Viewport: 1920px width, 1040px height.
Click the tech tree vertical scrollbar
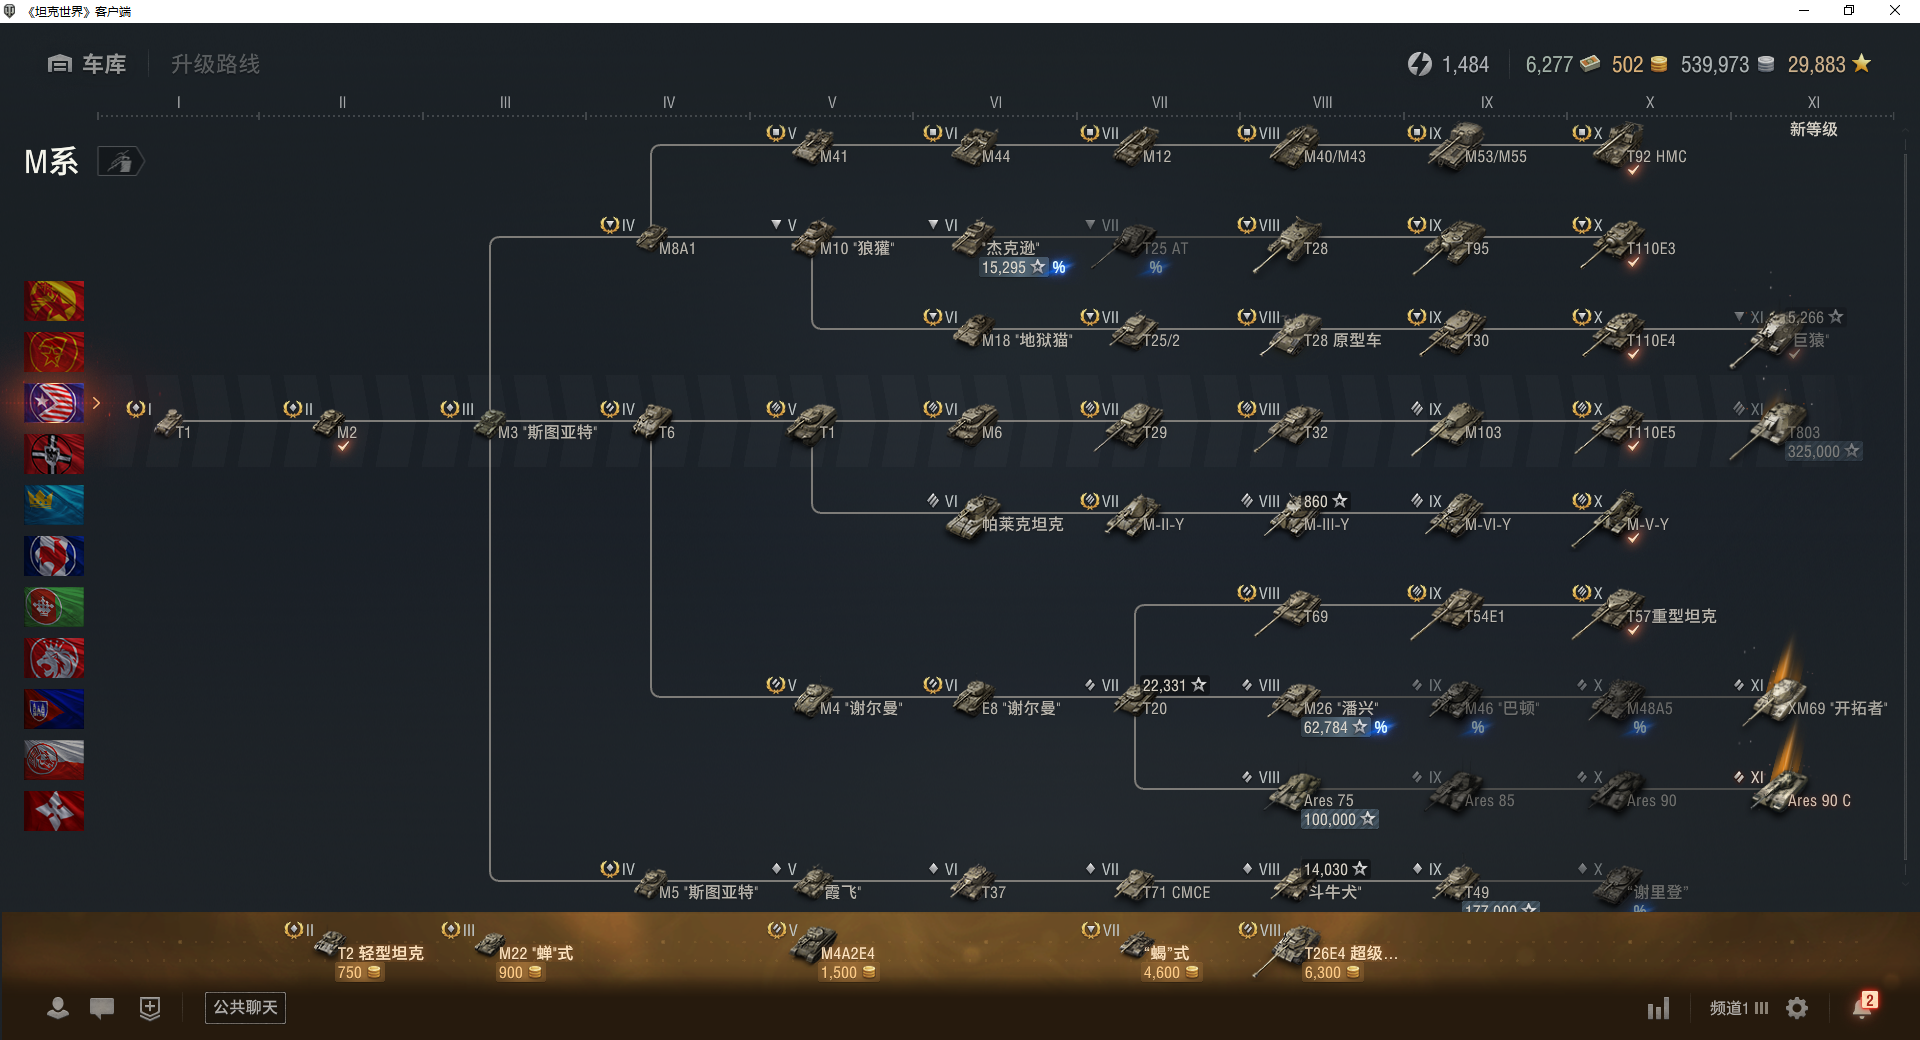click(x=1905, y=510)
